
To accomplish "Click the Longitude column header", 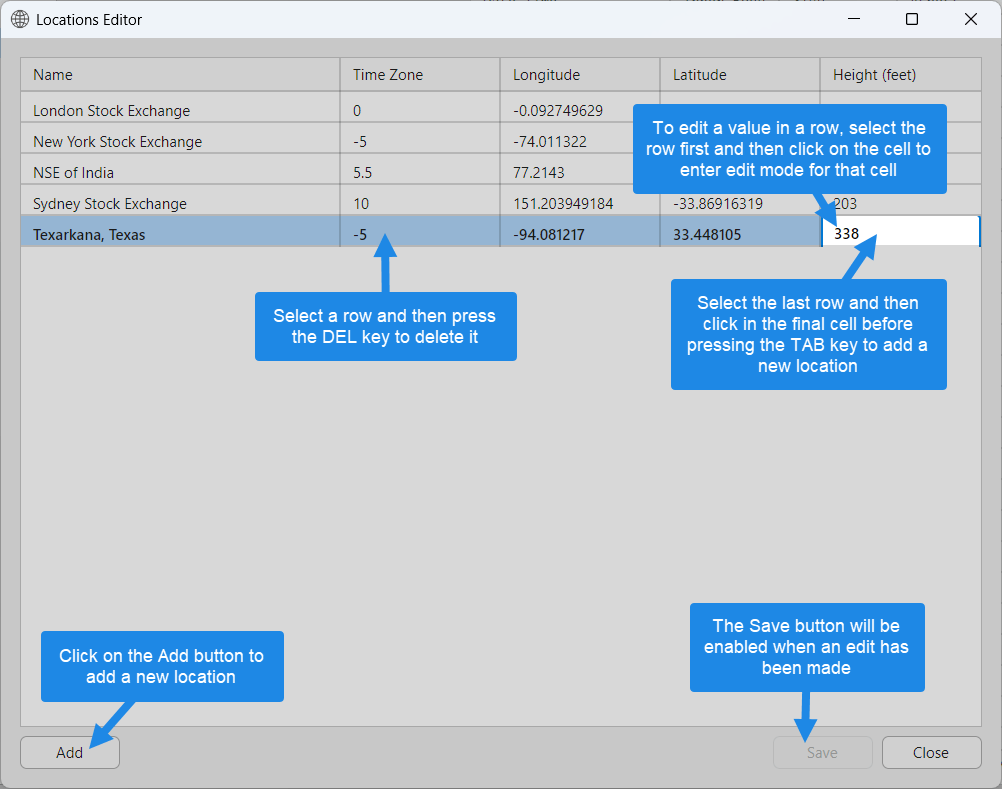I will tap(580, 75).
